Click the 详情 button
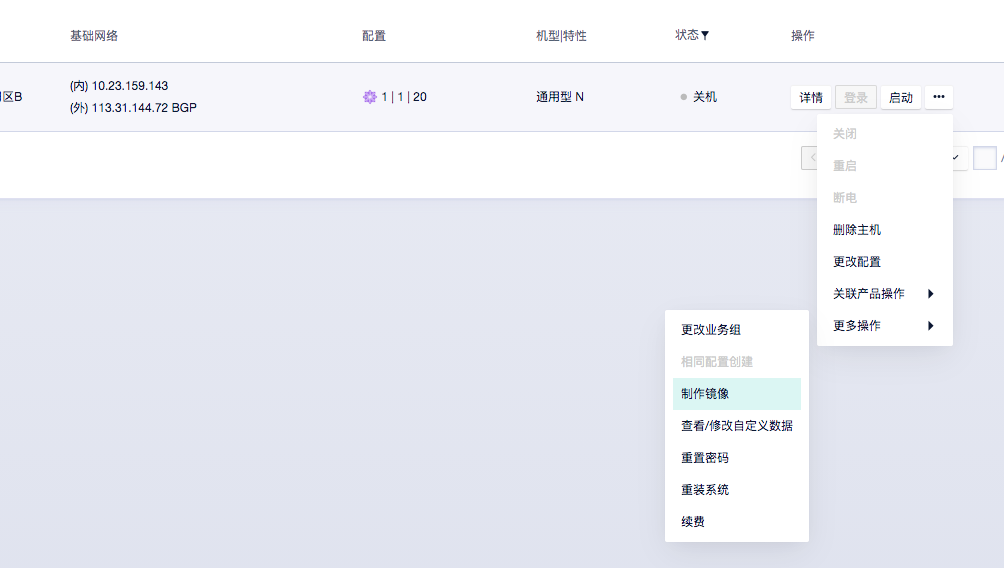This screenshot has width=1004, height=568. [811, 97]
